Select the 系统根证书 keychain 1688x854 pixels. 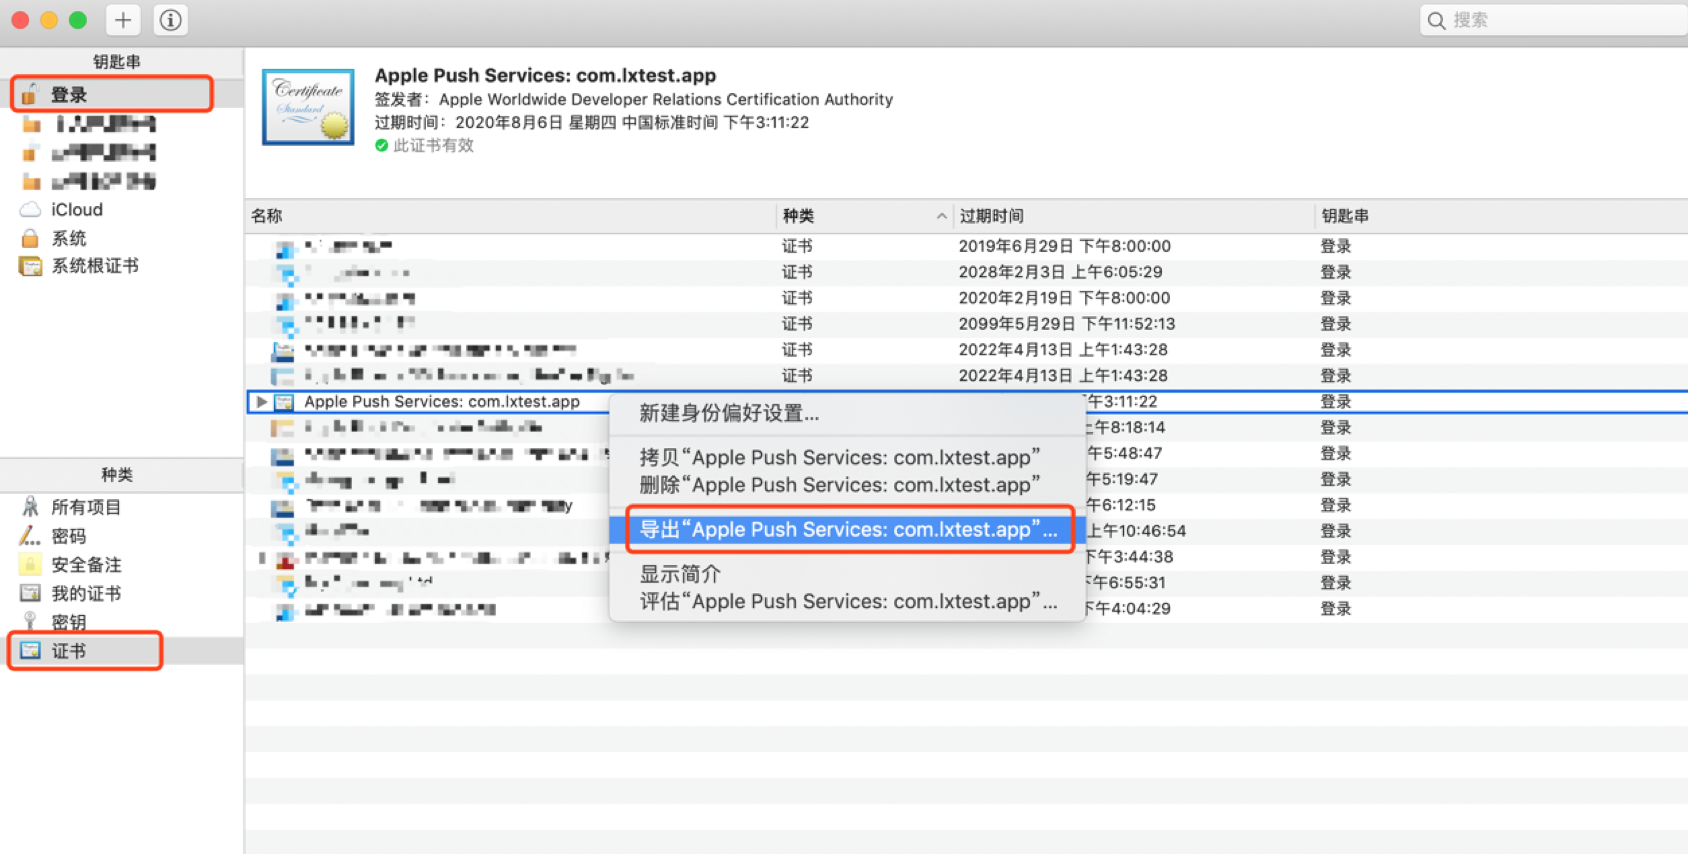pyautogui.click(x=95, y=266)
